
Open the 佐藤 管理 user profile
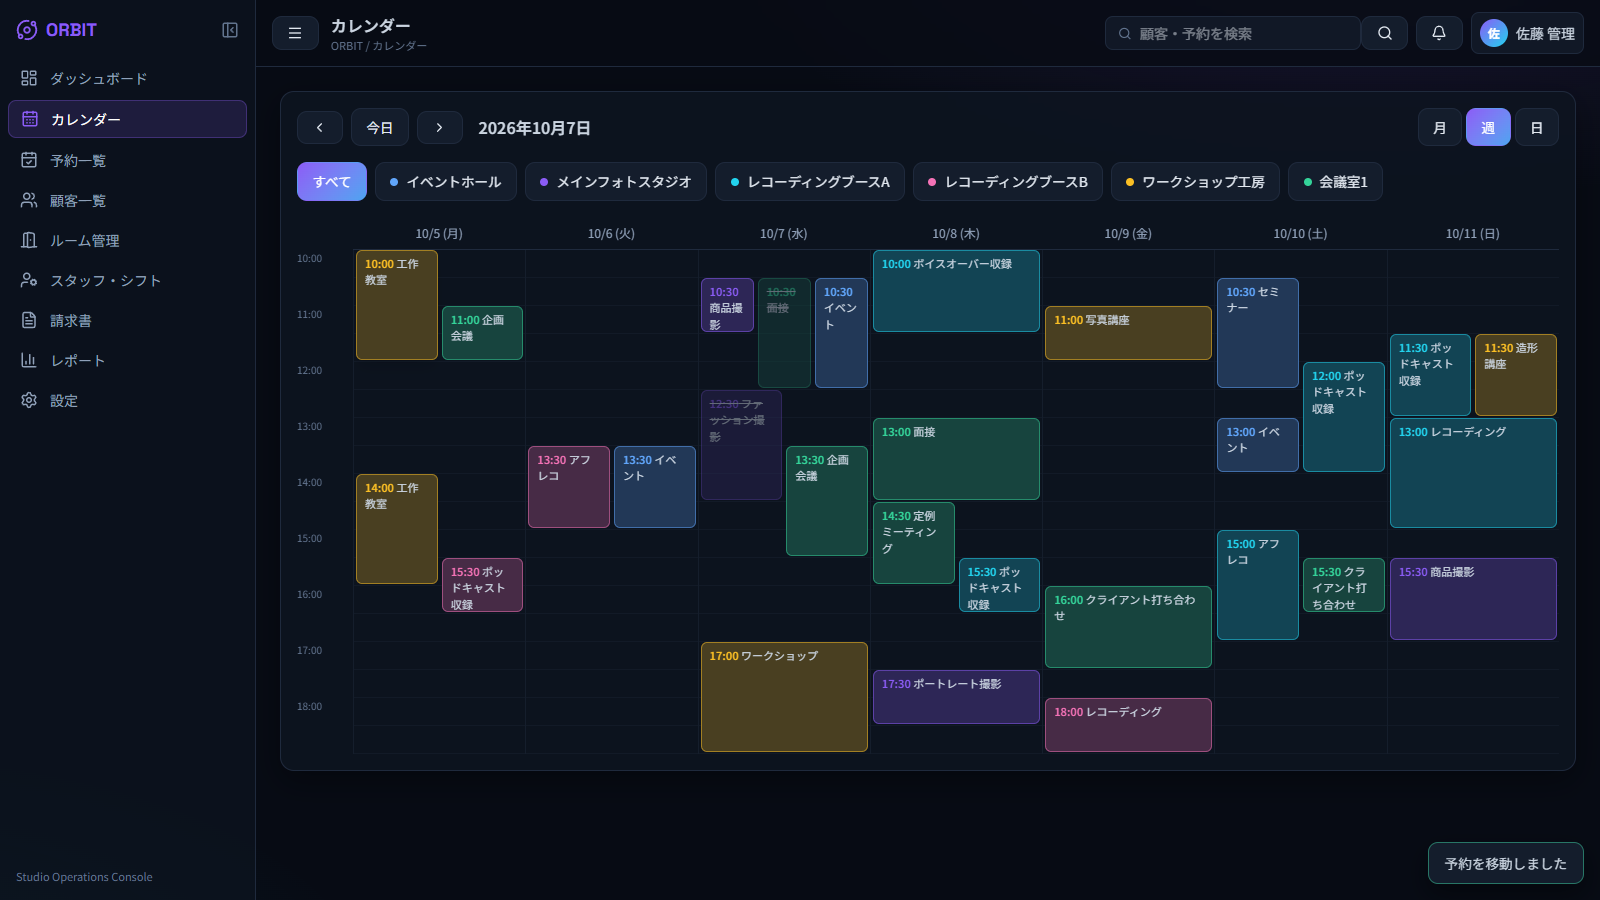[x=1527, y=33]
